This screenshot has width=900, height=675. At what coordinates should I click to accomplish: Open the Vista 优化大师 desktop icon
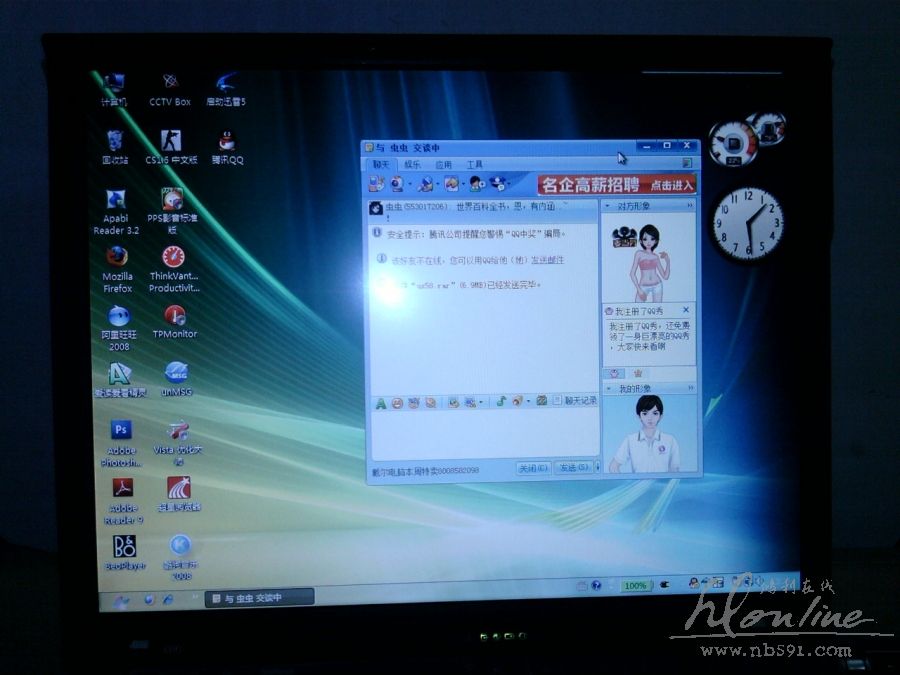tap(178, 443)
